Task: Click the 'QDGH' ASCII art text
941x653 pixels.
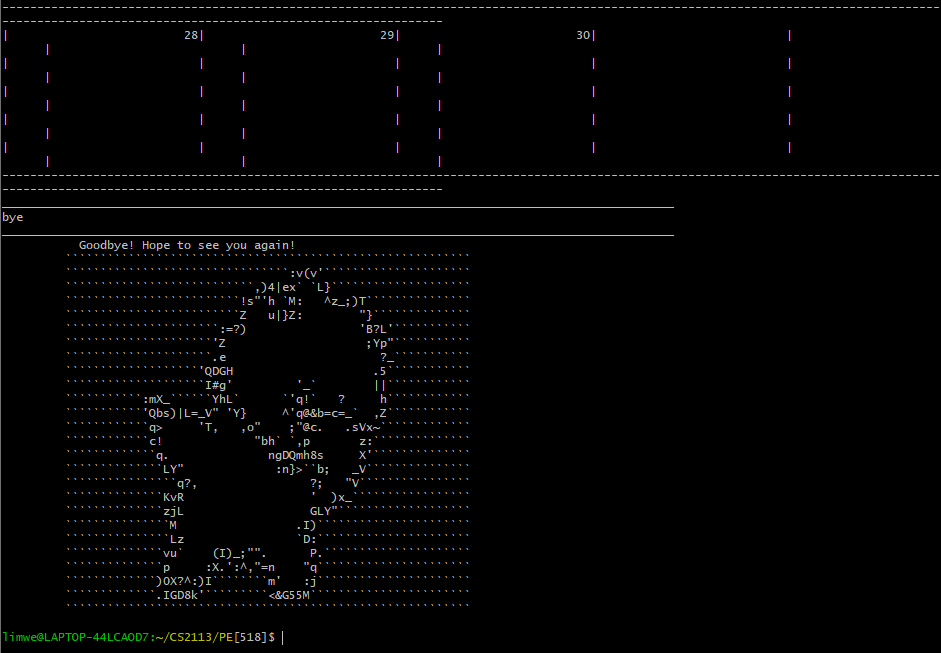Action: [x=219, y=371]
